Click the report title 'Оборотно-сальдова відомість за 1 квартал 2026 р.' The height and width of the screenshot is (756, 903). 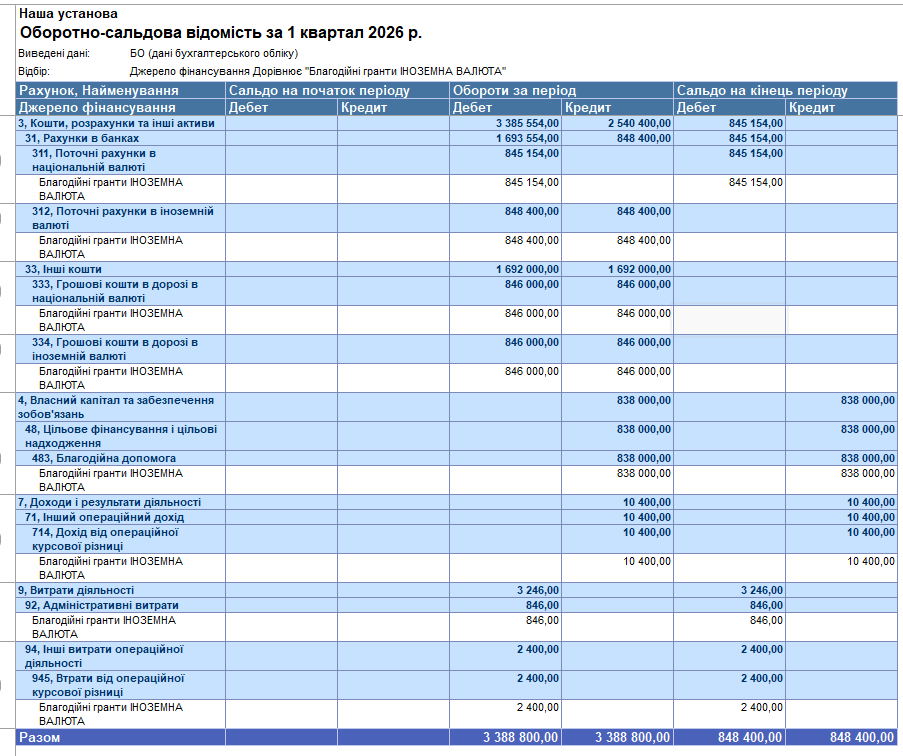pos(221,33)
